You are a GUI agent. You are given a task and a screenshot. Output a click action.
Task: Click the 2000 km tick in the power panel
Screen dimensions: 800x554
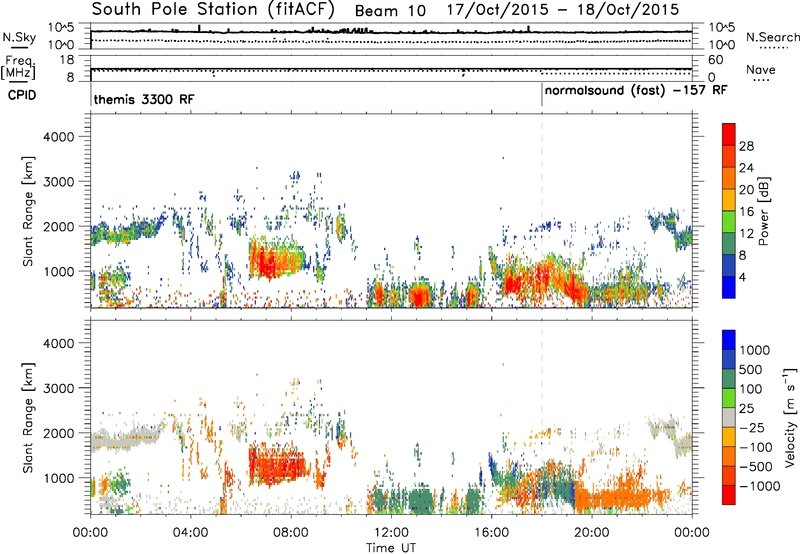(58, 226)
